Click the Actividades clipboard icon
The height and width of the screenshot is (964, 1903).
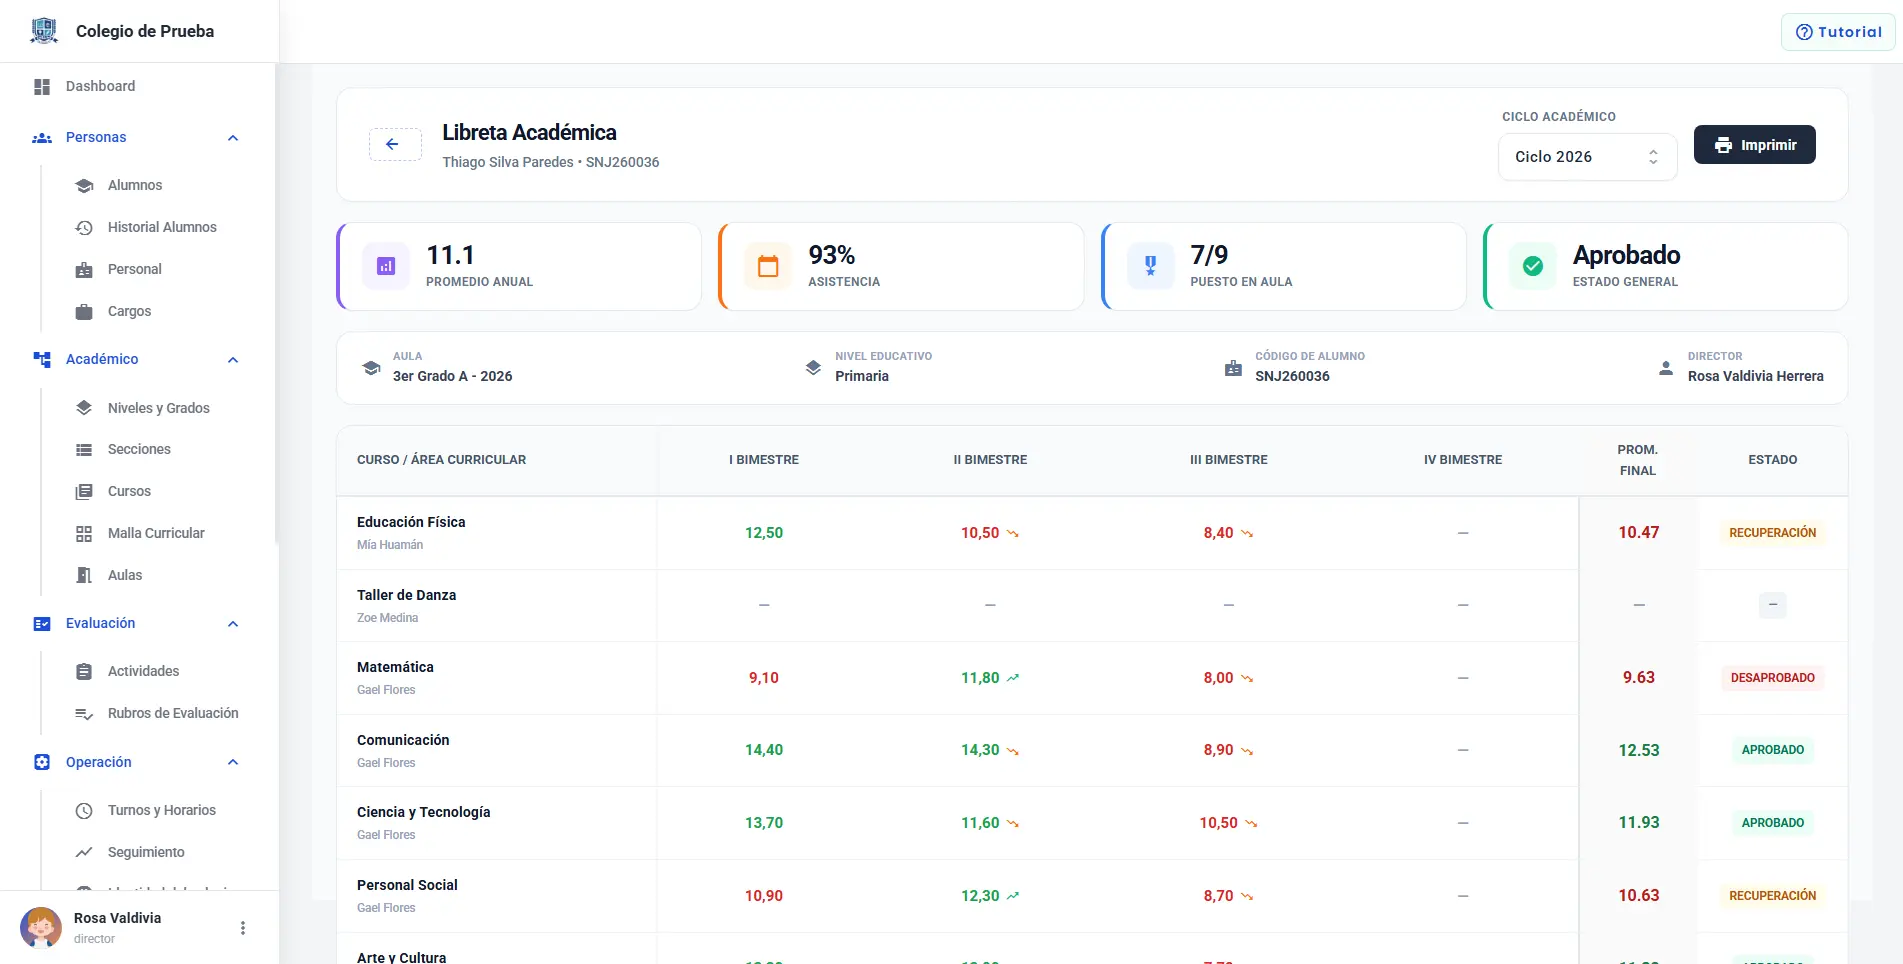click(84, 672)
